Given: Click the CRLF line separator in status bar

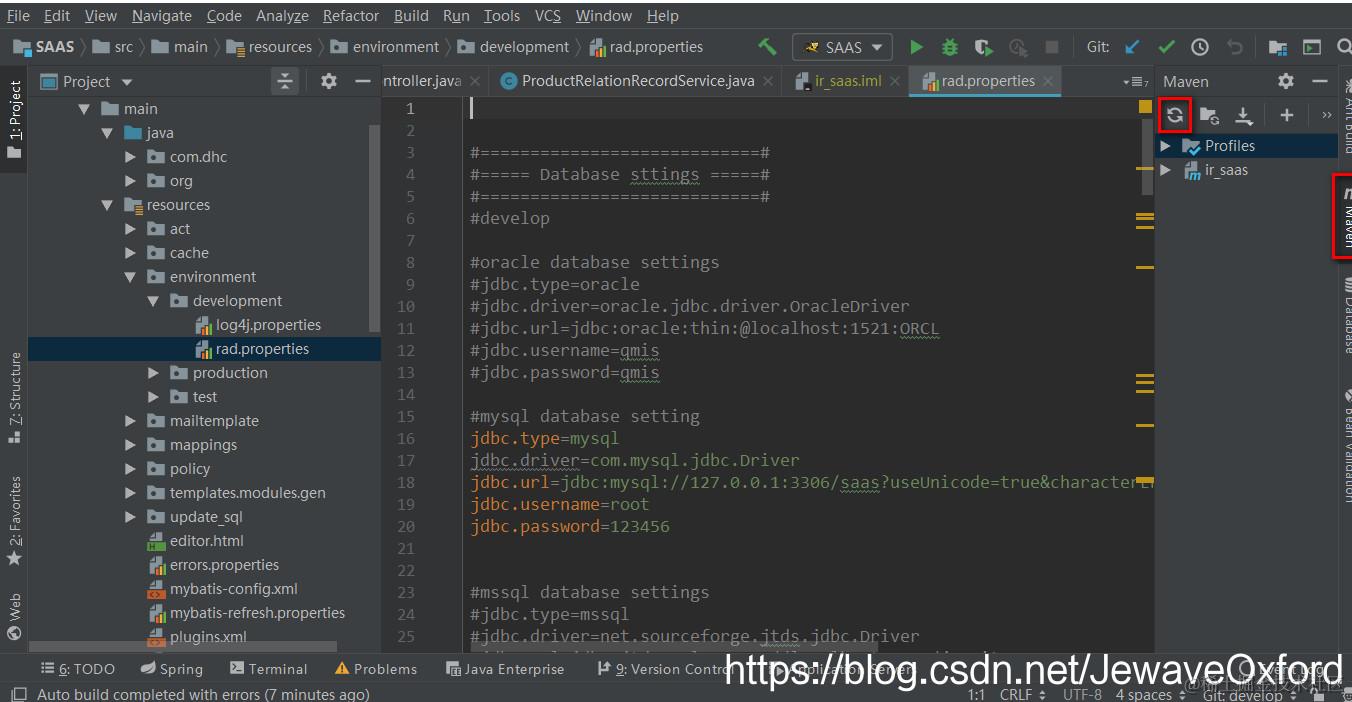Looking at the screenshot, I should pos(1022,694).
